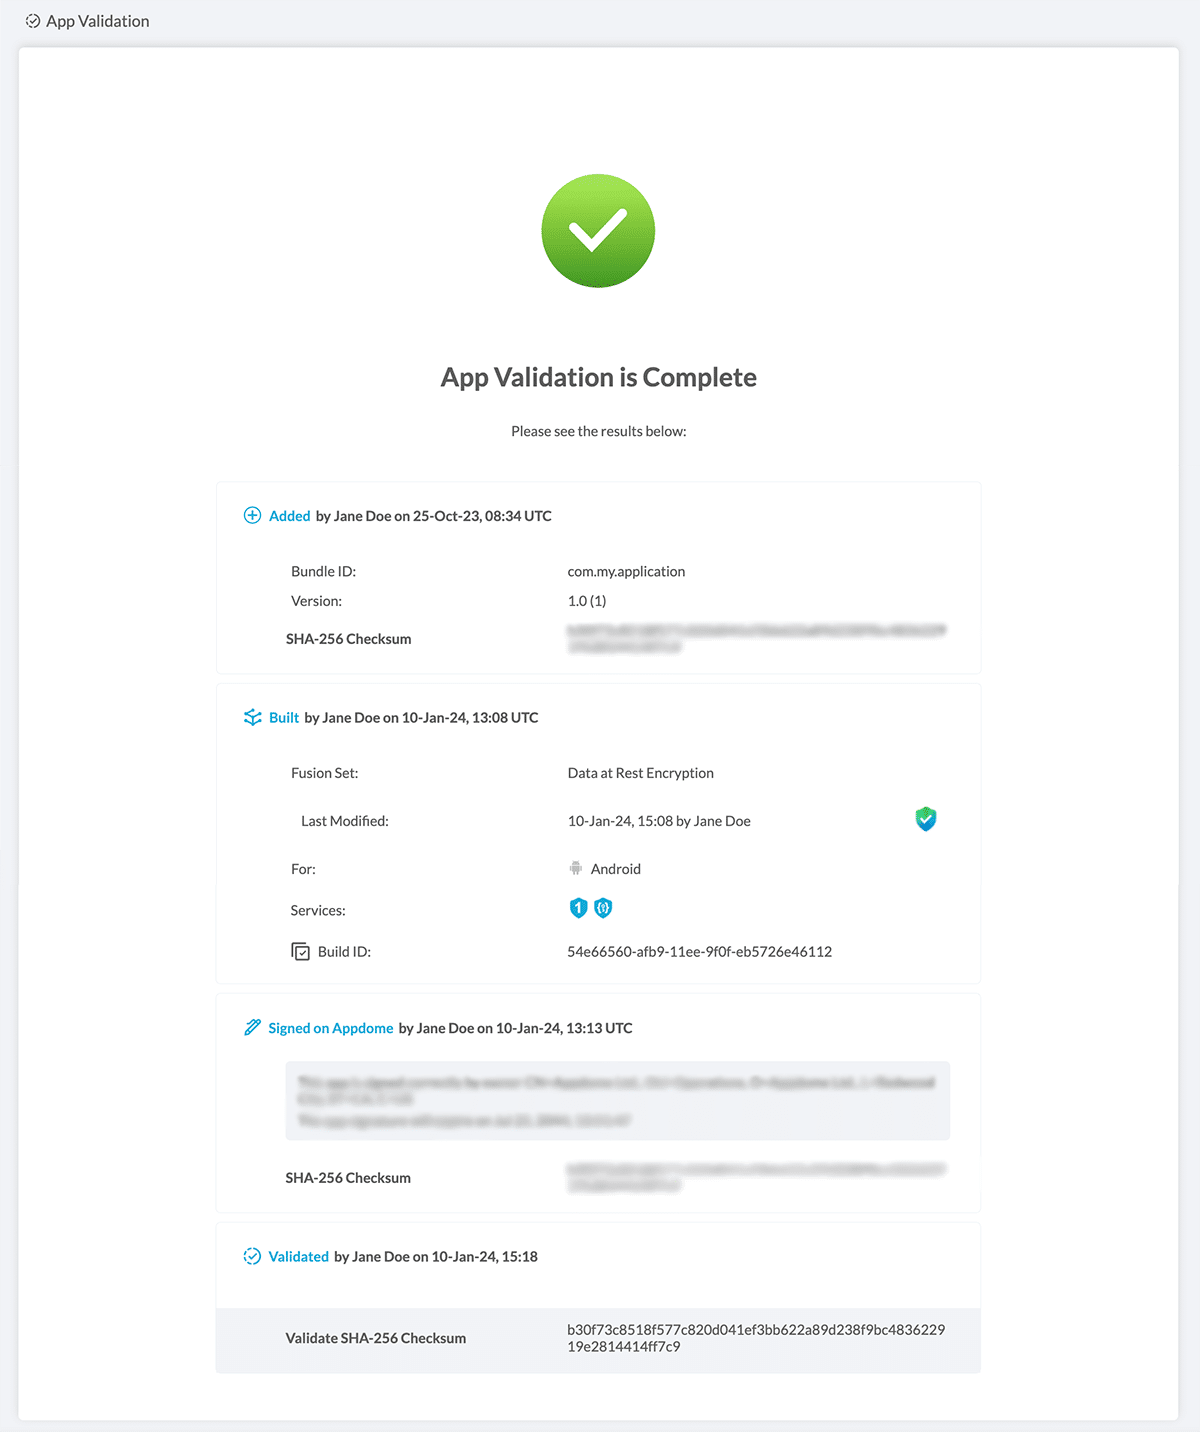This screenshot has width=1200, height=1432.
Task: Click the Build ID copy icon
Action: (300, 952)
